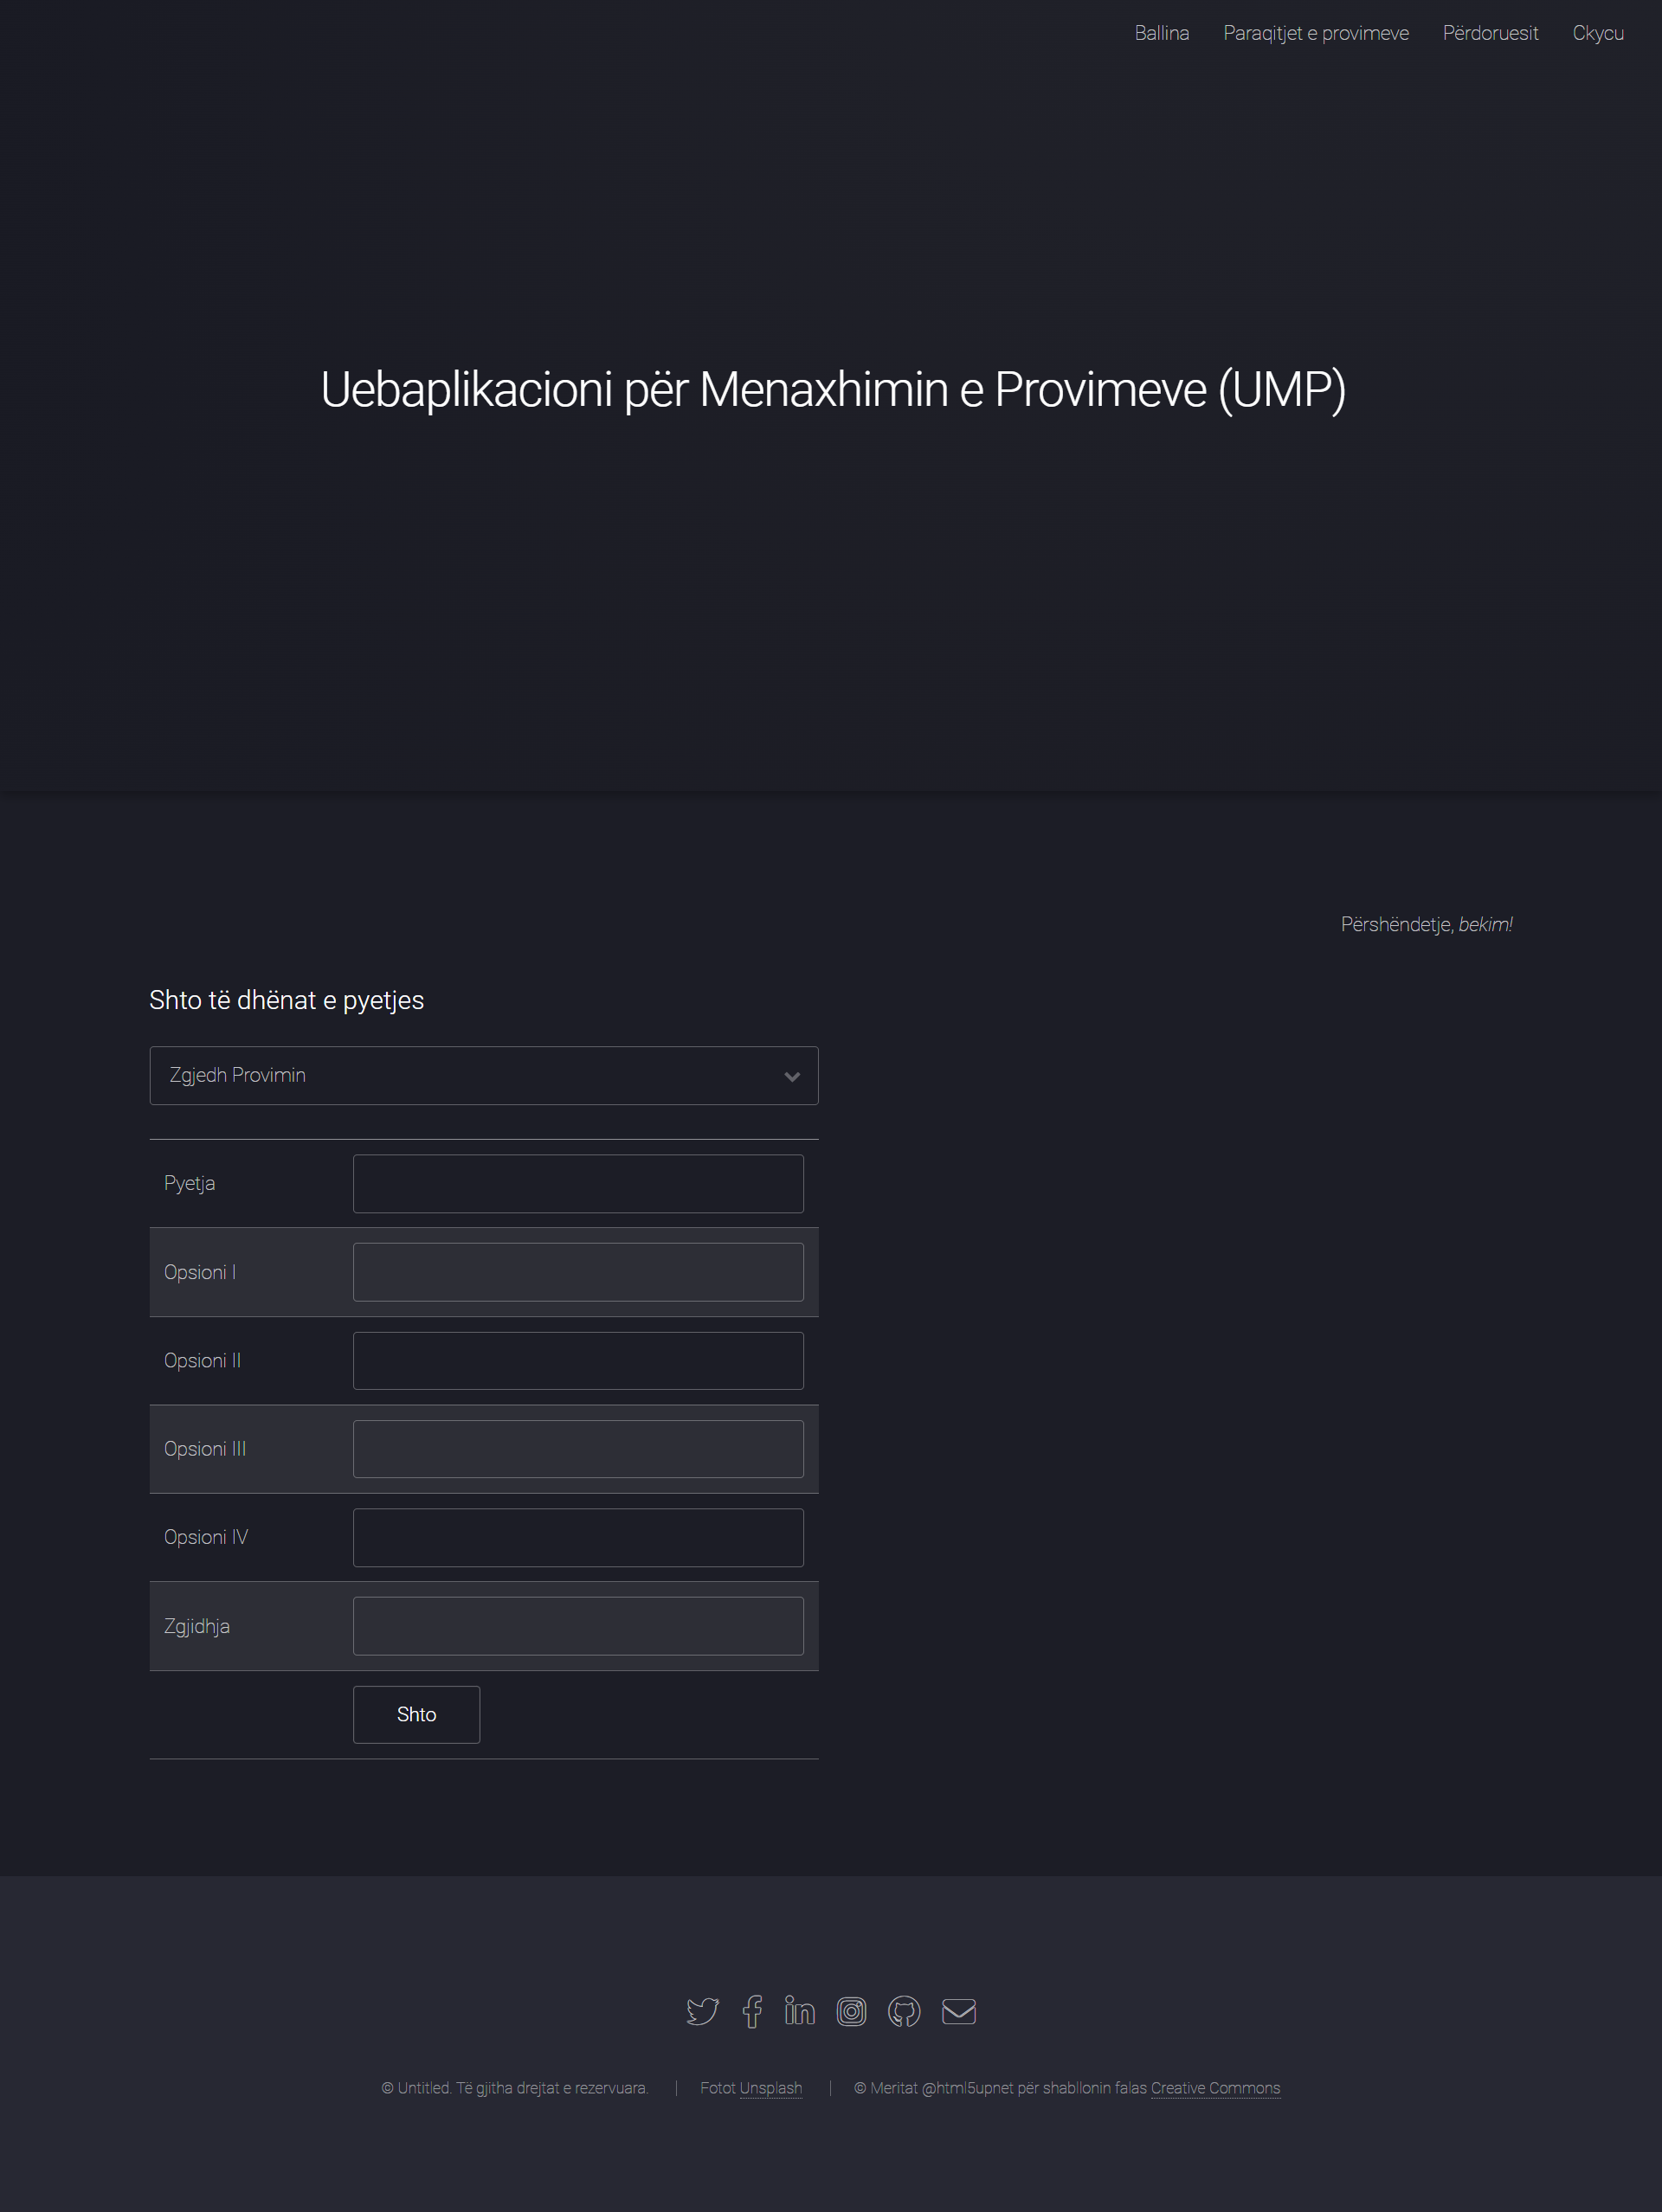Click the Opsioni III text field

point(578,1448)
